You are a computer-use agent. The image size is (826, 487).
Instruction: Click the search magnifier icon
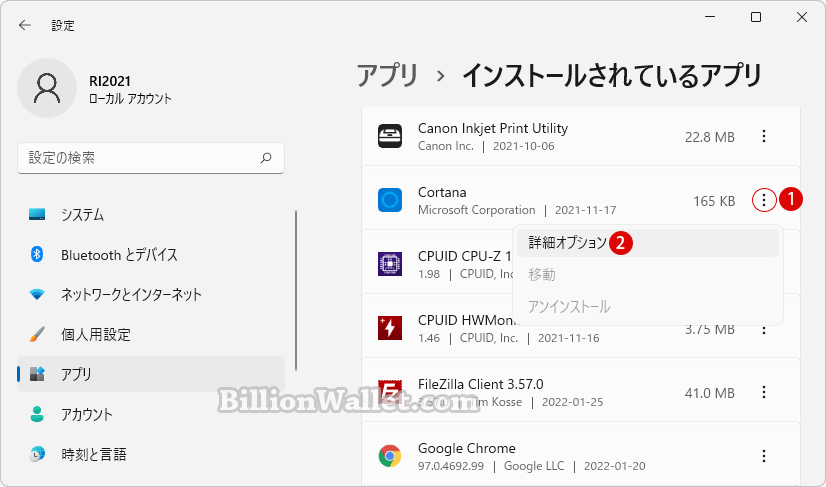pyautogui.click(x=266, y=158)
